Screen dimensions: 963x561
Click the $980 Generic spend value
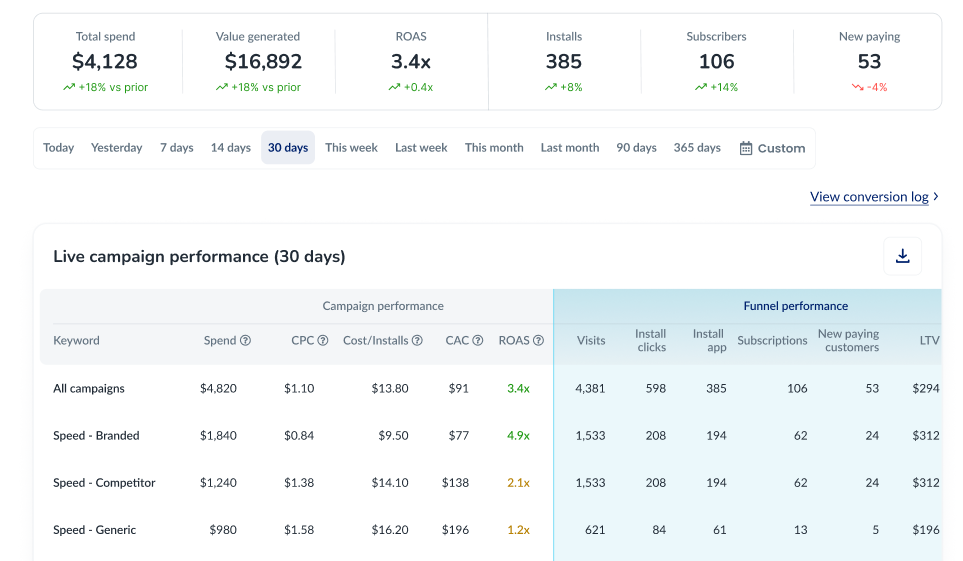223,530
